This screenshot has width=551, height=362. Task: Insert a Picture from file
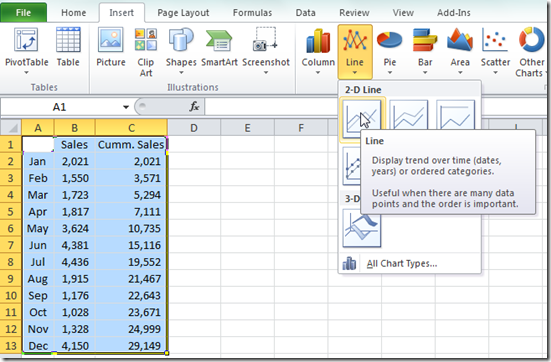pos(111,47)
